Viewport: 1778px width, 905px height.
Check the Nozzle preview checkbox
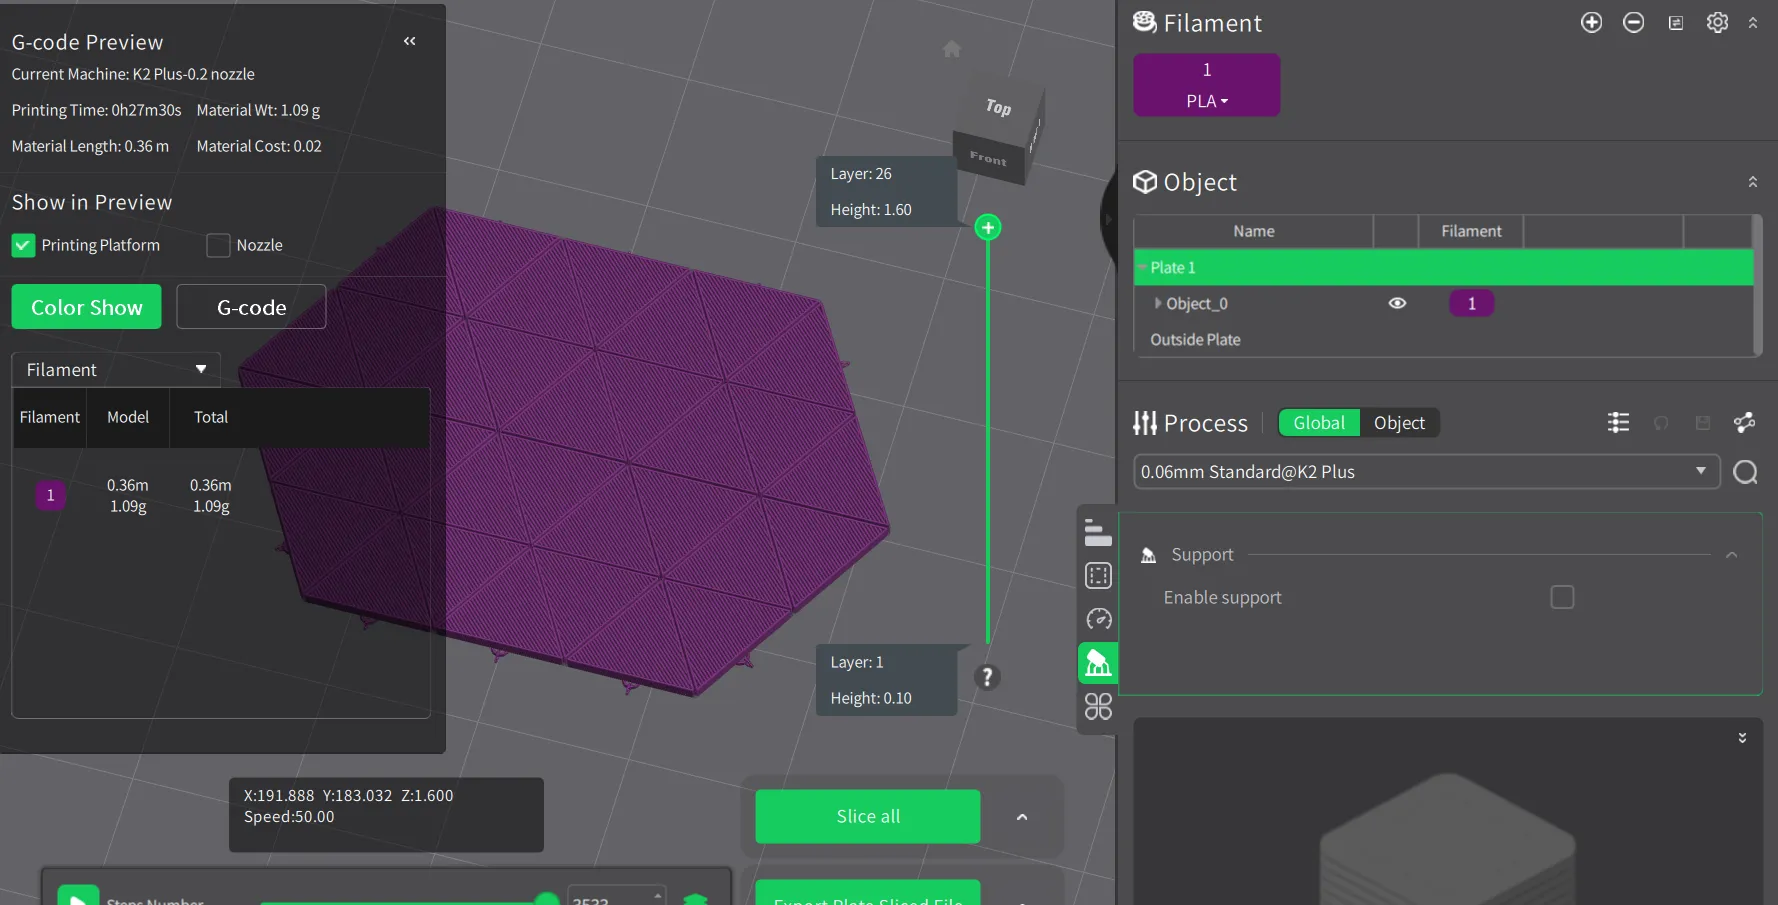pyautogui.click(x=216, y=245)
